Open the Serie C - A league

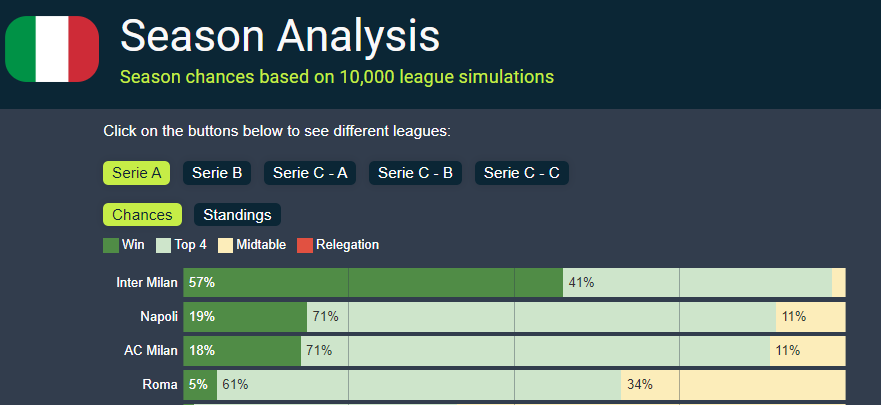pyautogui.click(x=310, y=173)
